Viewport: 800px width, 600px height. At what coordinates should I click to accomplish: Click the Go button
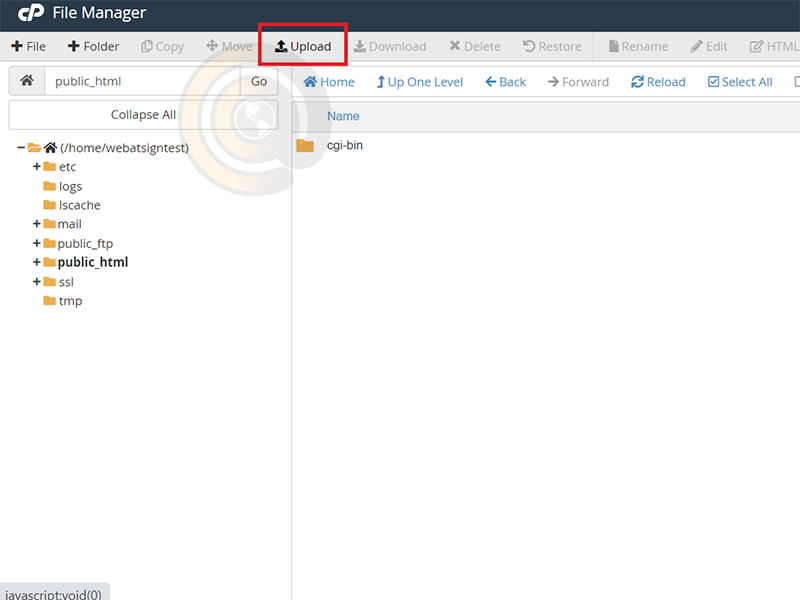[x=259, y=81]
